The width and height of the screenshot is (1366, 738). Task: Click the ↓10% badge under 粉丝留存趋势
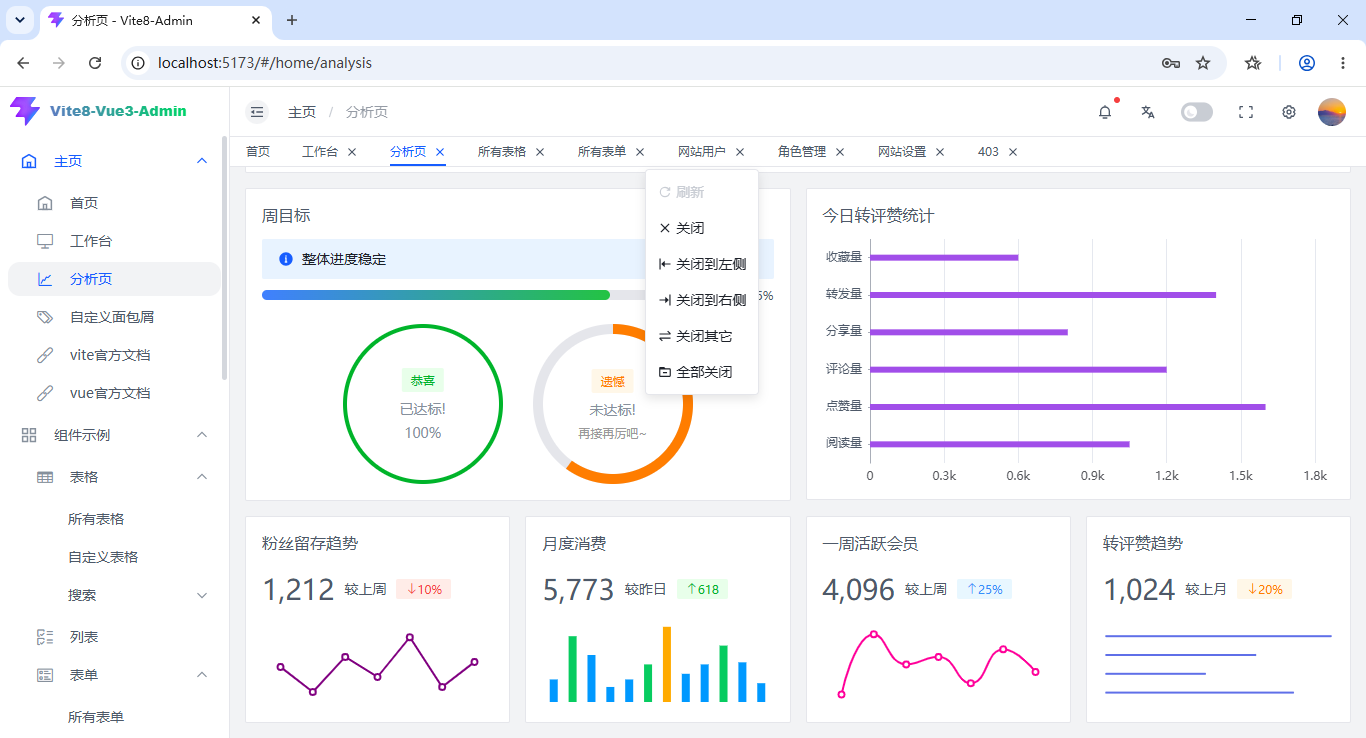pos(424,589)
